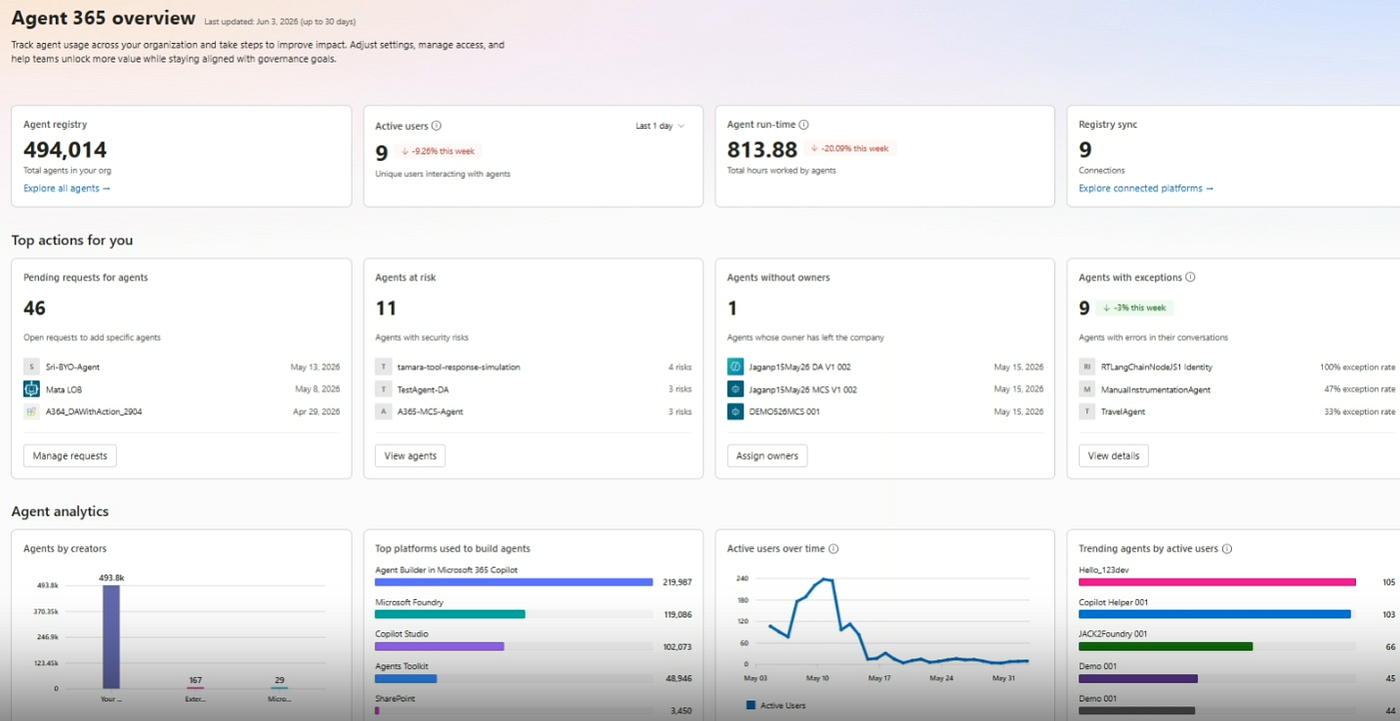Open Explore all agents link
The height and width of the screenshot is (721, 1400).
click(x=67, y=188)
